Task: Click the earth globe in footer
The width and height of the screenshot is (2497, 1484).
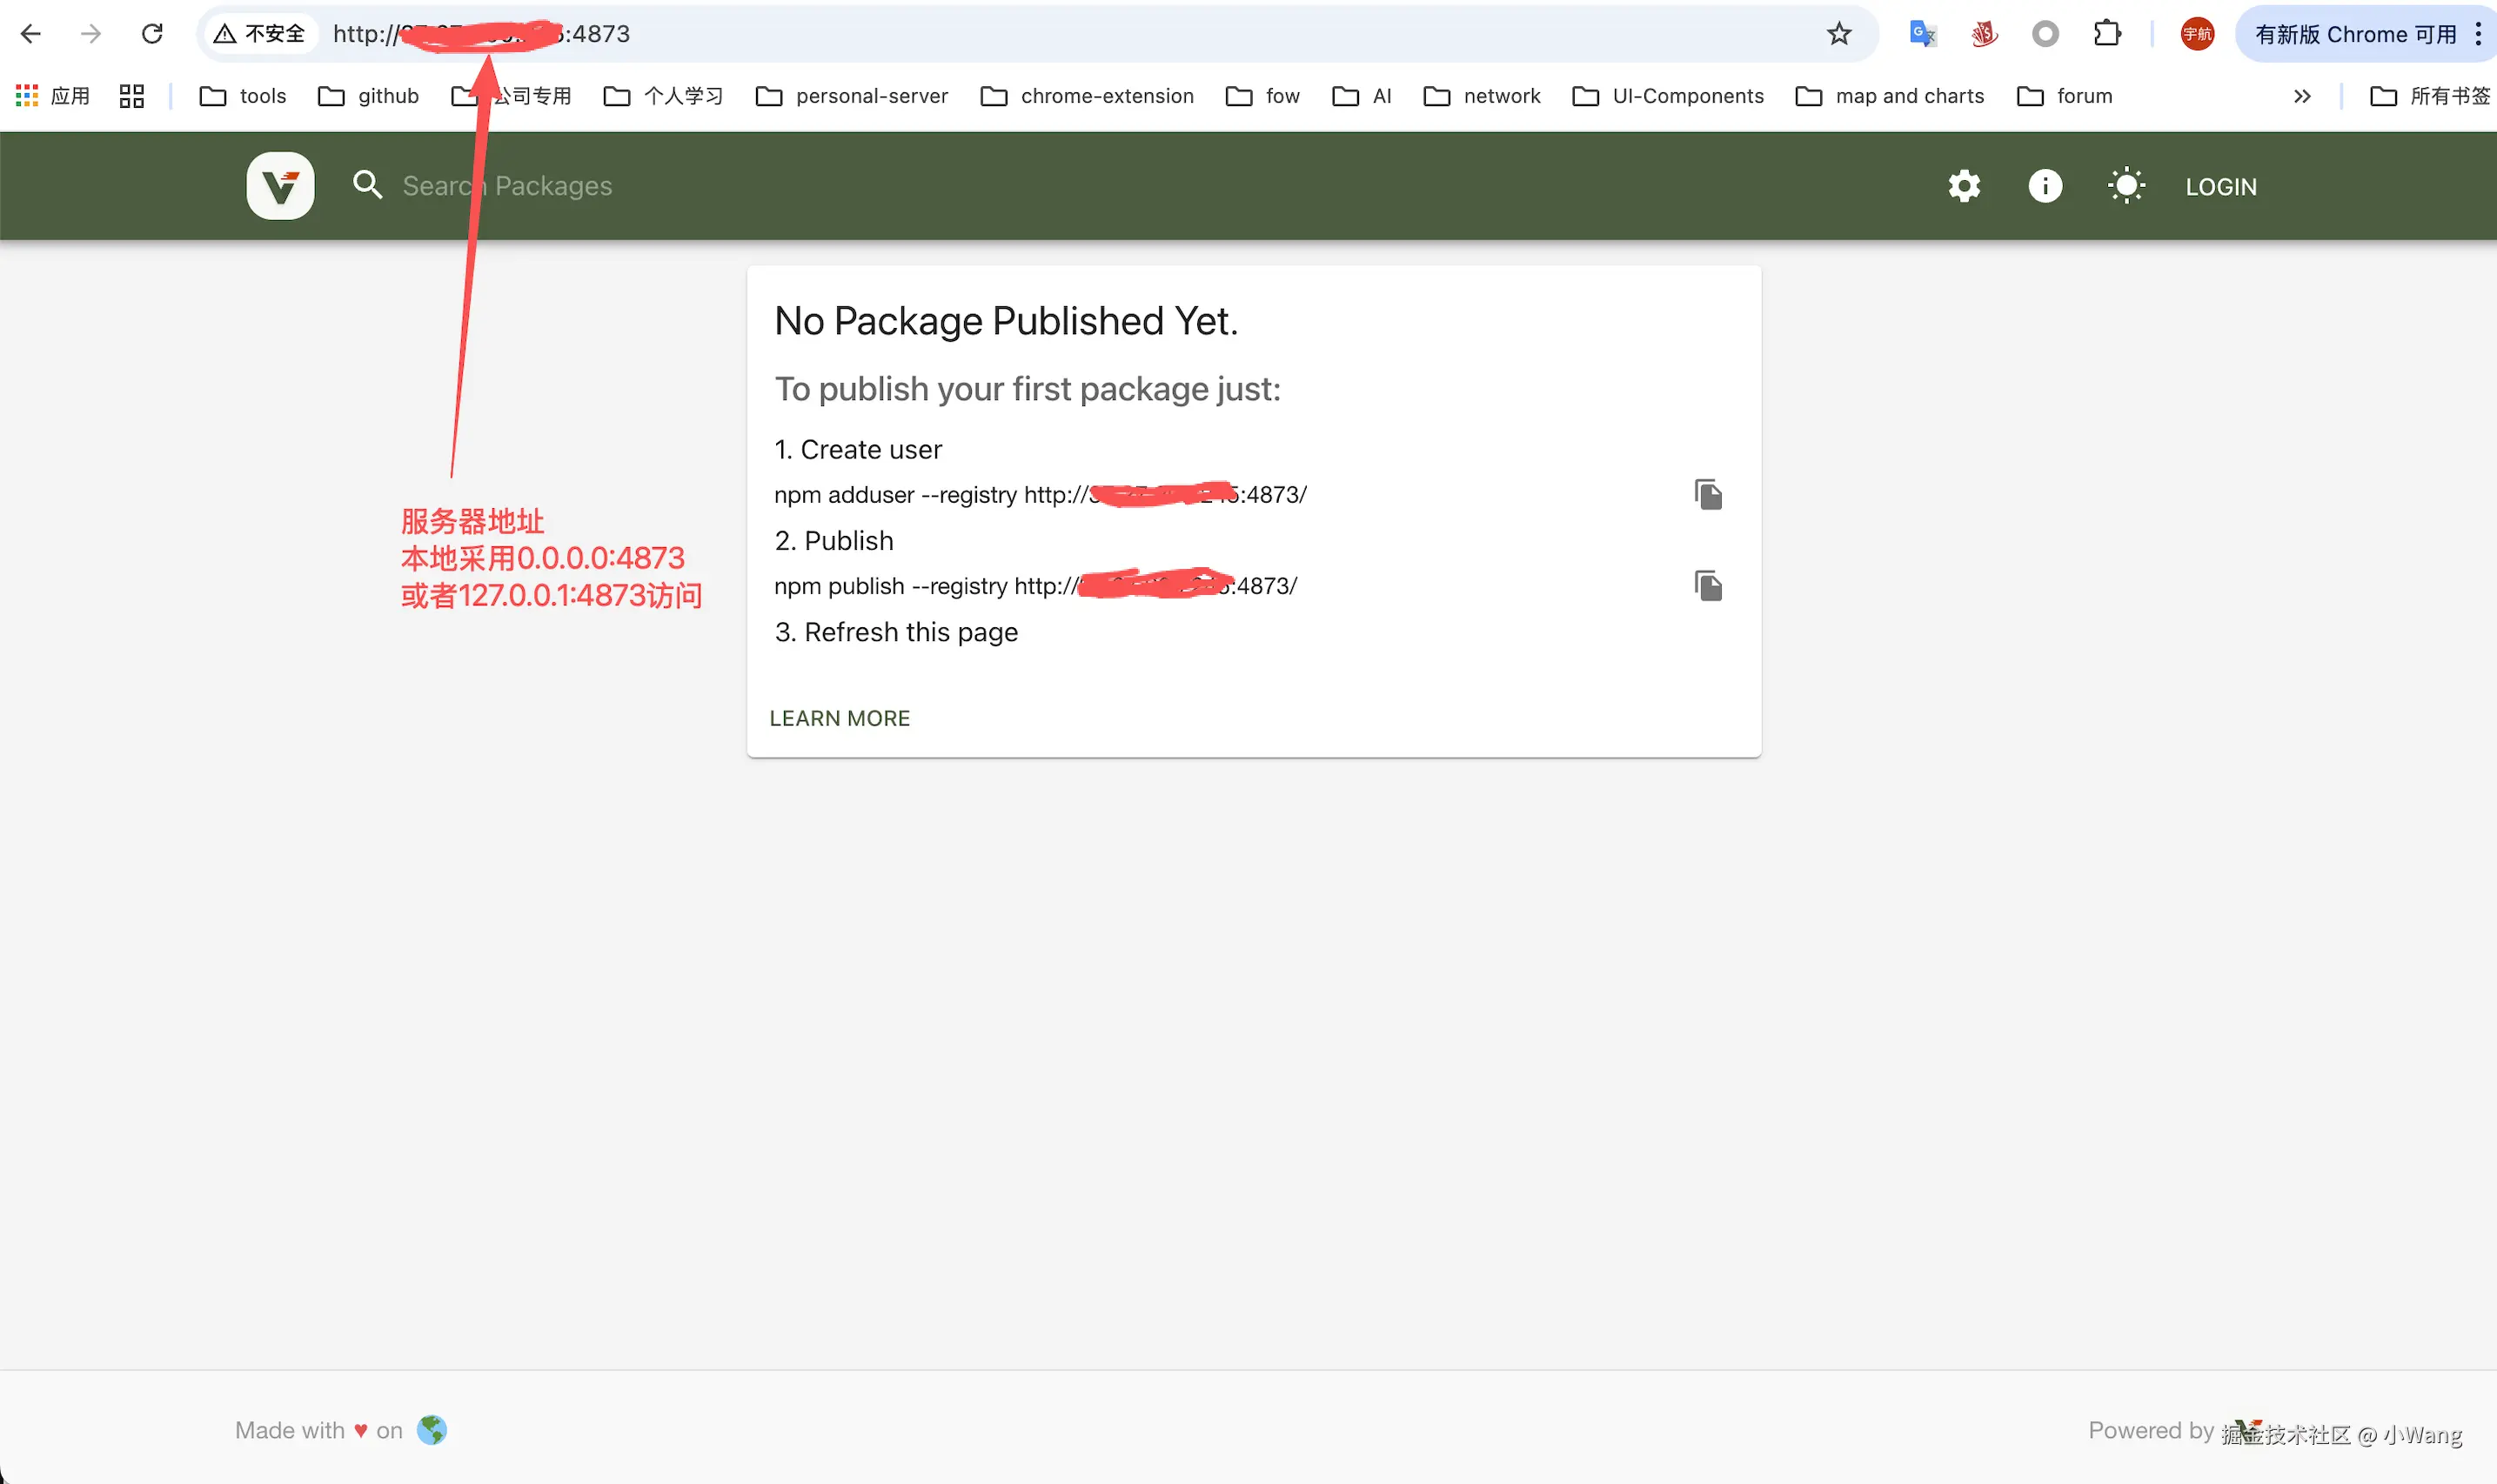Action: (431, 1430)
